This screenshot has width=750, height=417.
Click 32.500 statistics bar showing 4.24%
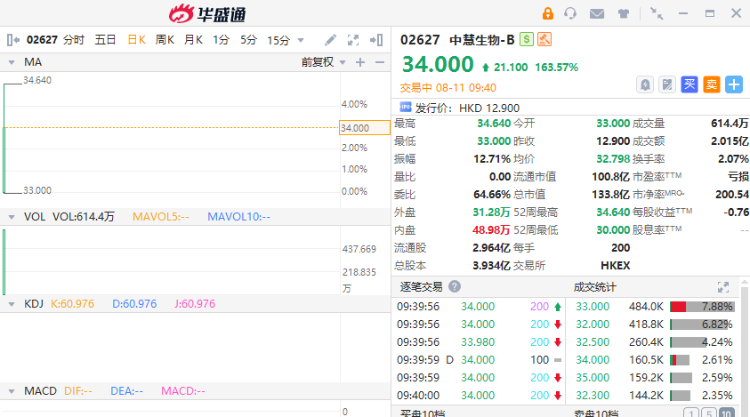tap(701, 342)
